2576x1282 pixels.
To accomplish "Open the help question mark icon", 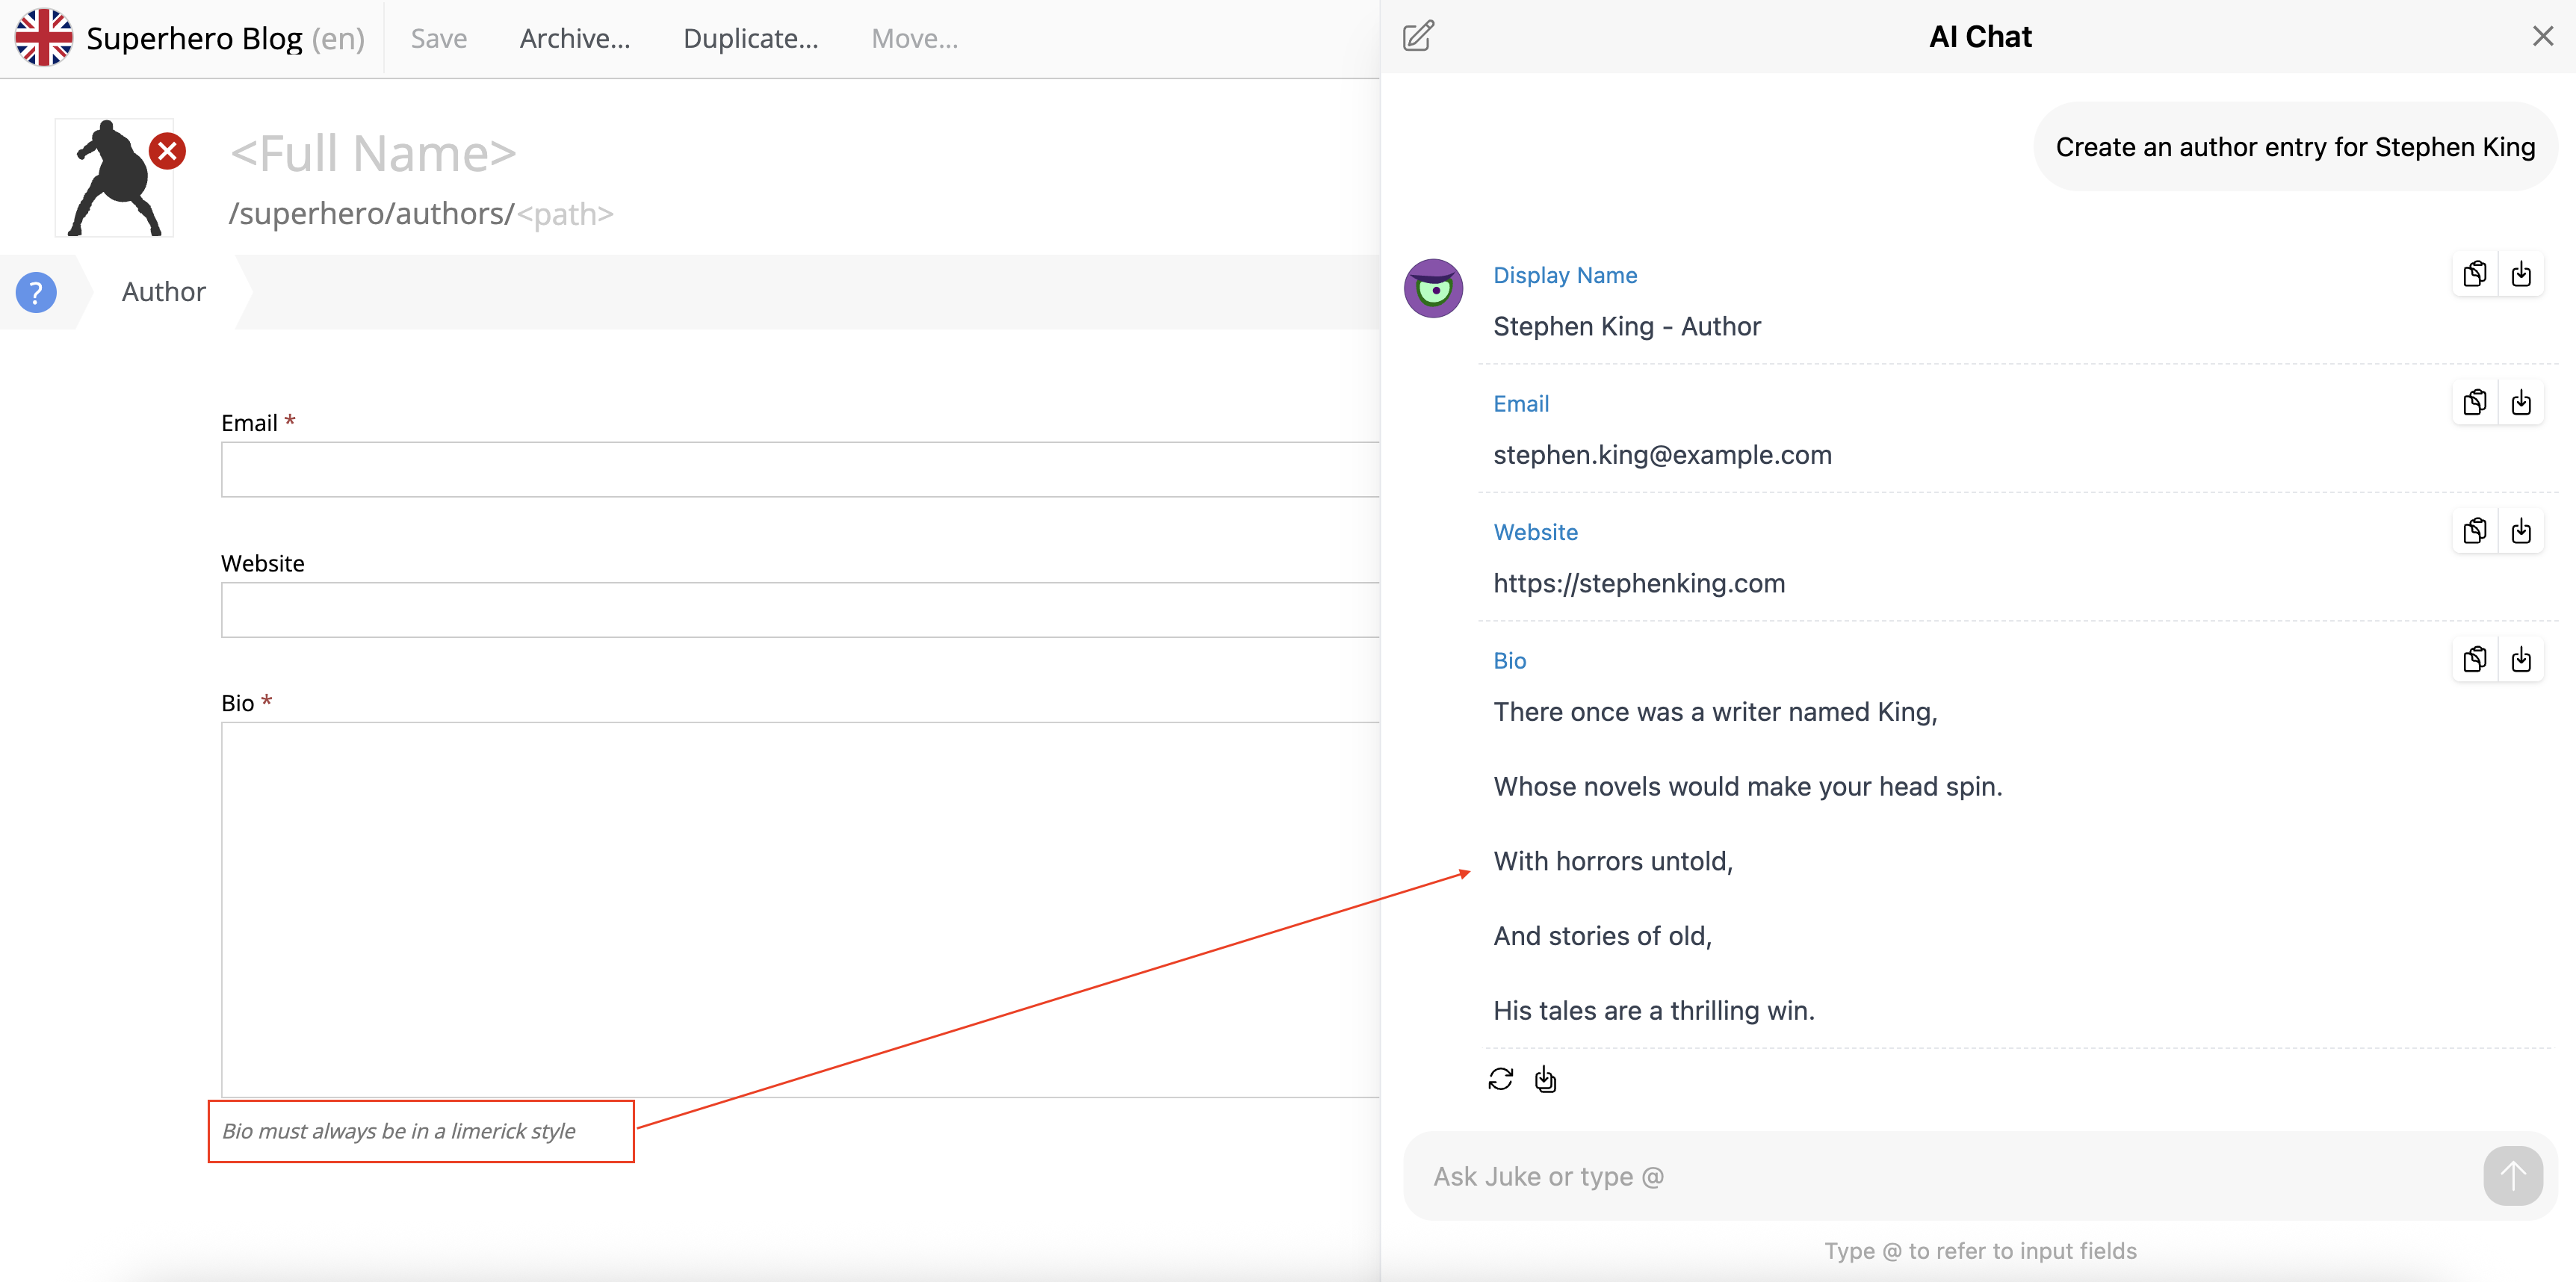I will point(36,292).
